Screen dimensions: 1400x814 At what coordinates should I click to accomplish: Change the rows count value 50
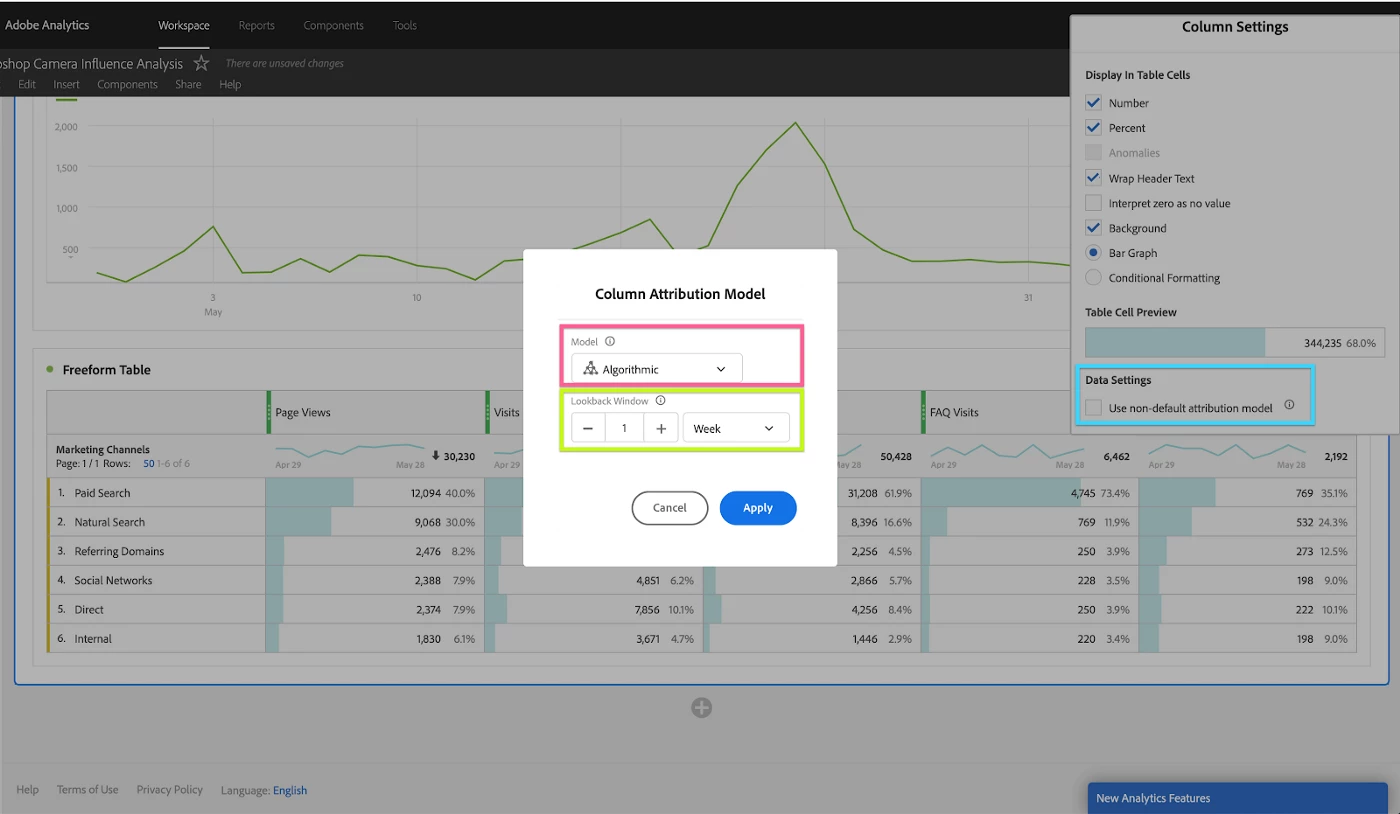[x=149, y=464]
